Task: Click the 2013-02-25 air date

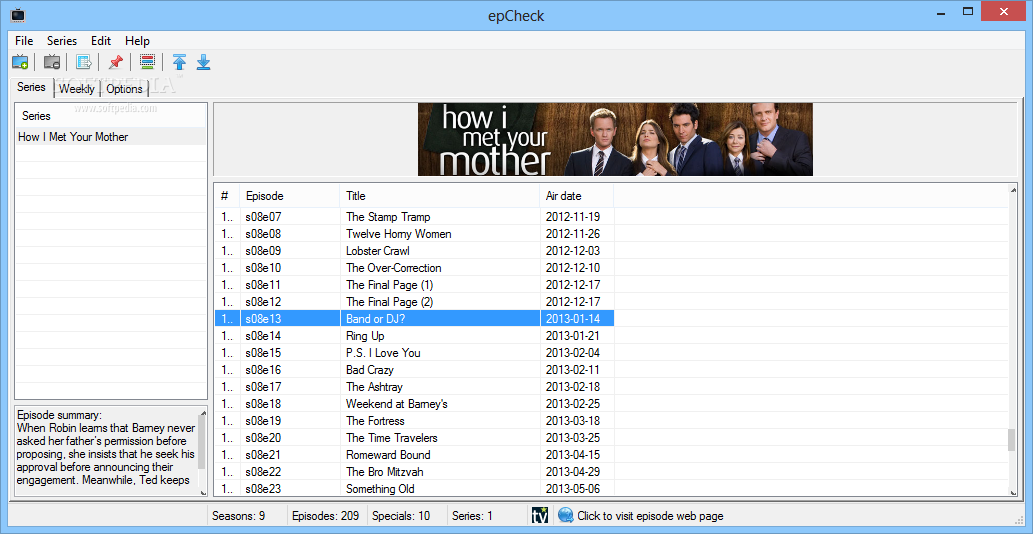Action: [572, 404]
